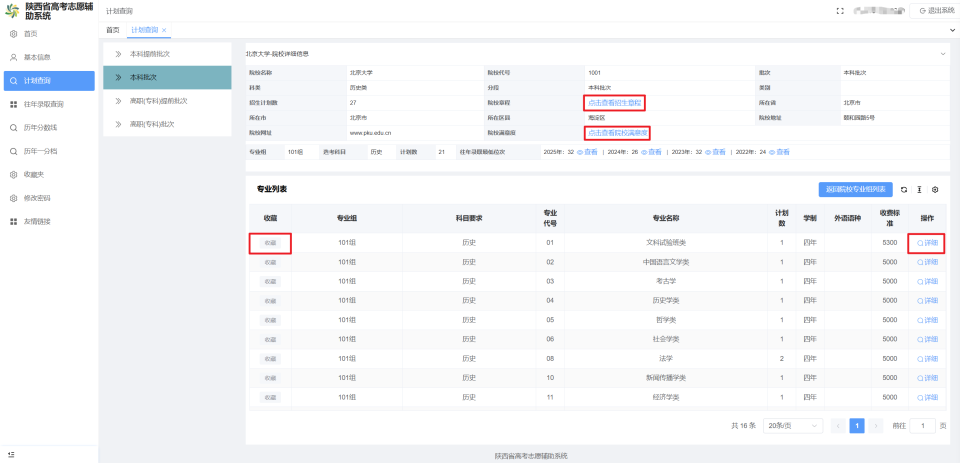Expand the 高职(专科)提前批次 batch
The width and height of the screenshot is (960, 463).
(167, 101)
